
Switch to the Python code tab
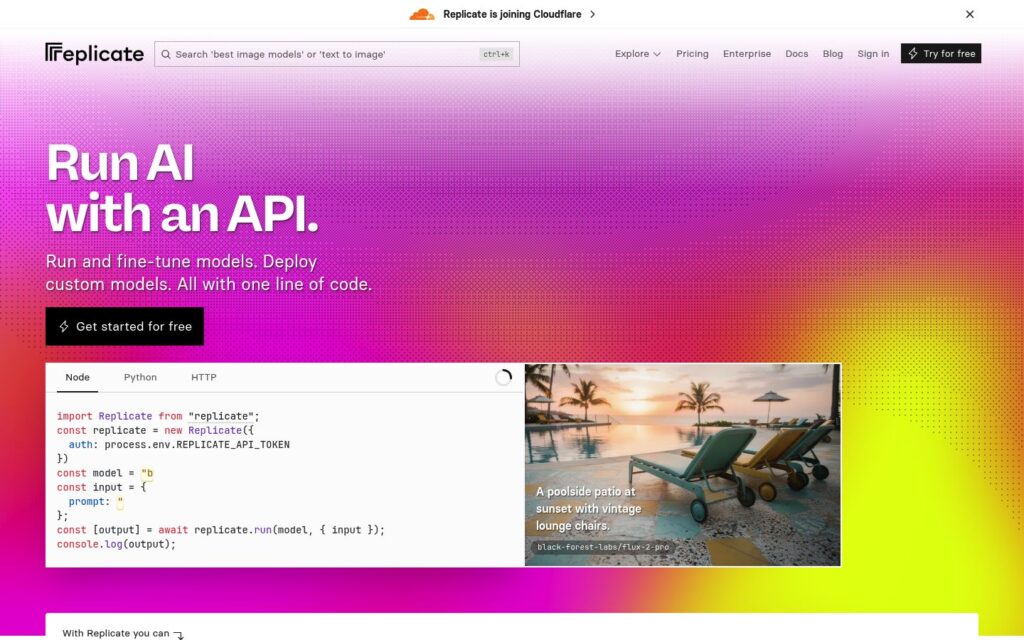(x=140, y=377)
